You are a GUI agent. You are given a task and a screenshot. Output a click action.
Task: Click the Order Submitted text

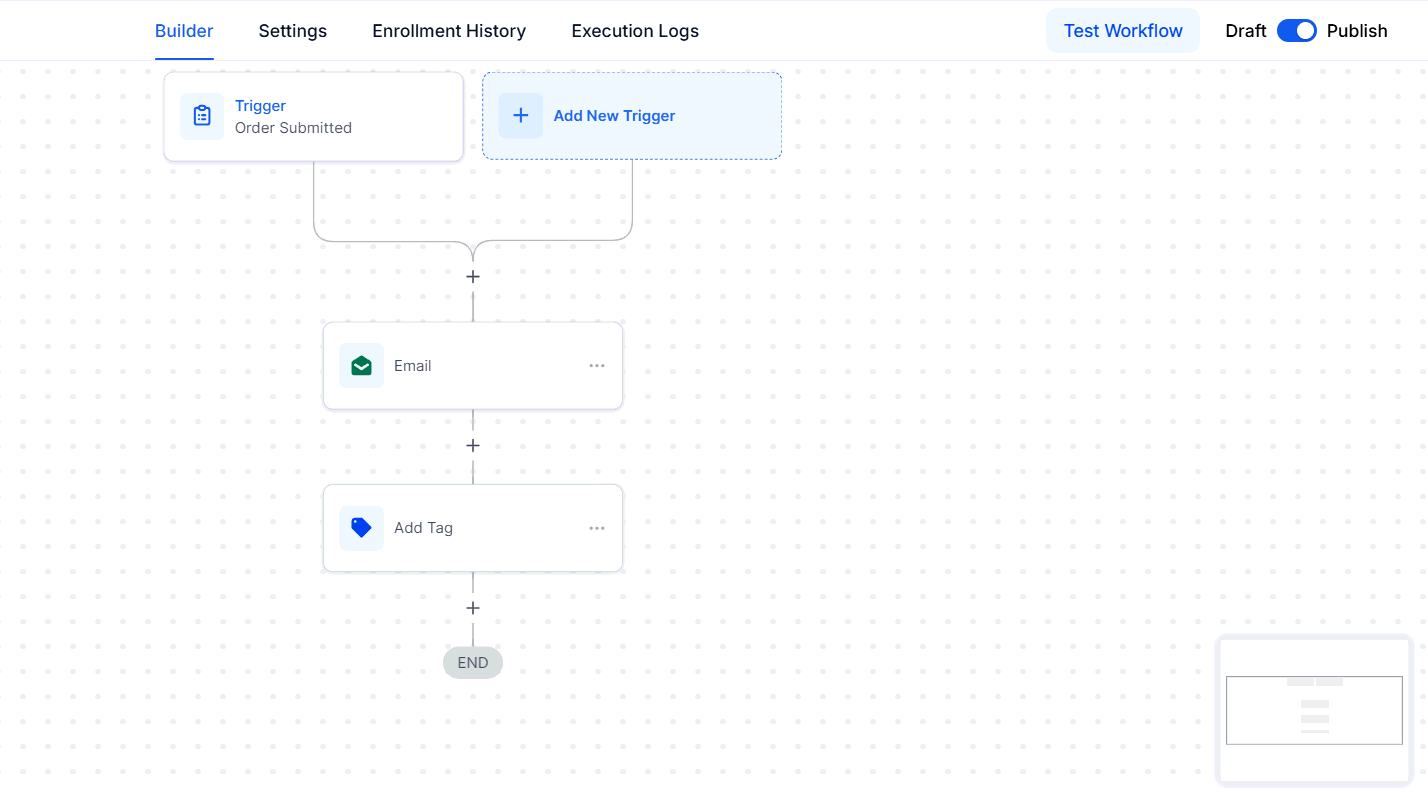(x=293, y=128)
